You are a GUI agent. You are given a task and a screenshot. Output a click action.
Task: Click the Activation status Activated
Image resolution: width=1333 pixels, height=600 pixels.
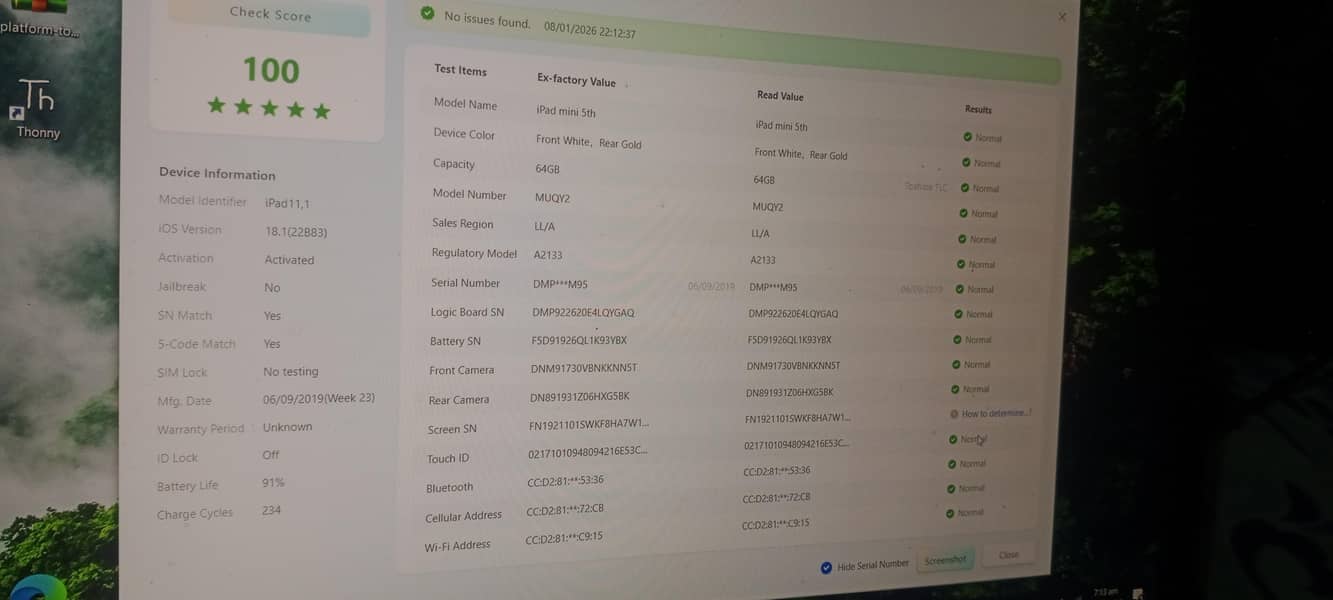tap(289, 259)
